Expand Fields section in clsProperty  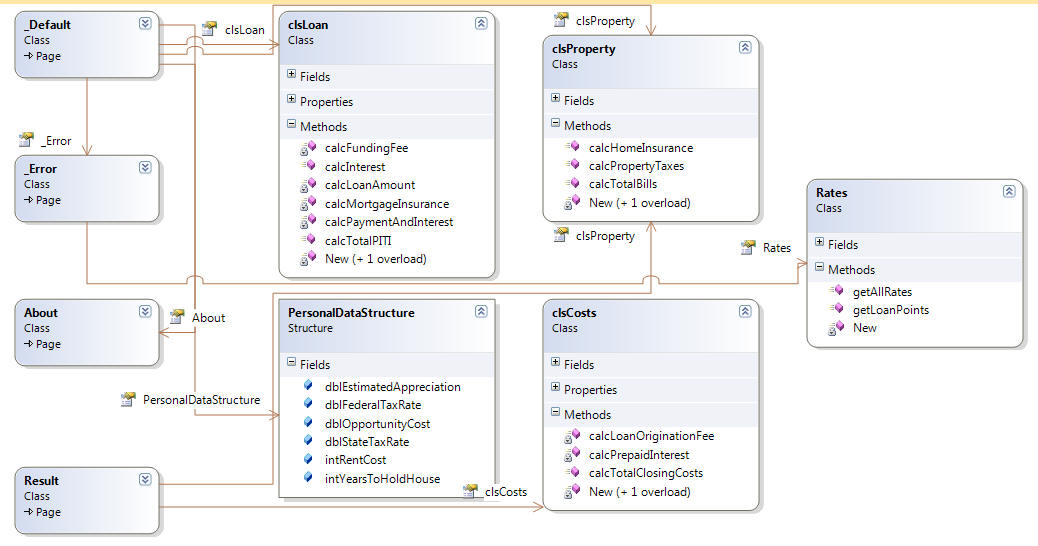[555, 98]
